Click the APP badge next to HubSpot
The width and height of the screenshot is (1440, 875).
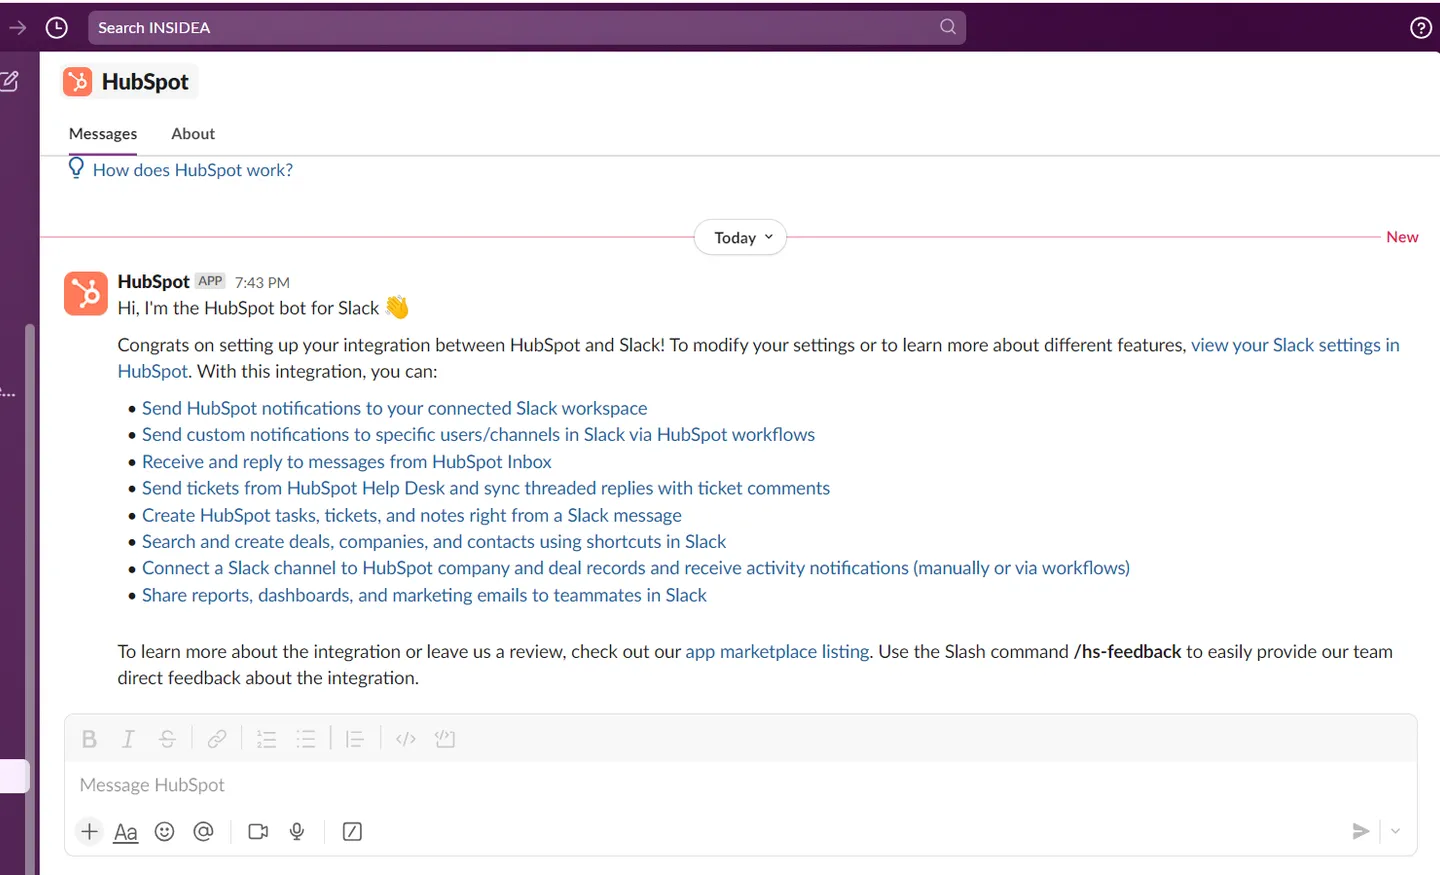(210, 281)
